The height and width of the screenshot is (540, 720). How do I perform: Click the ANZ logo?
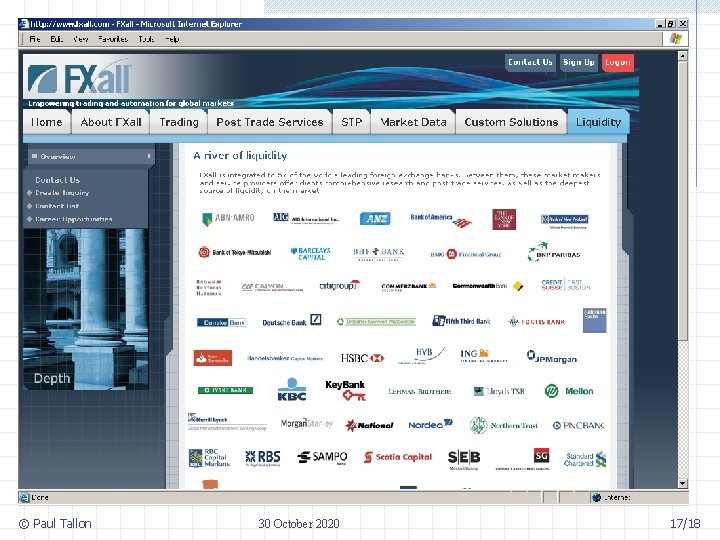click(375, 219)
